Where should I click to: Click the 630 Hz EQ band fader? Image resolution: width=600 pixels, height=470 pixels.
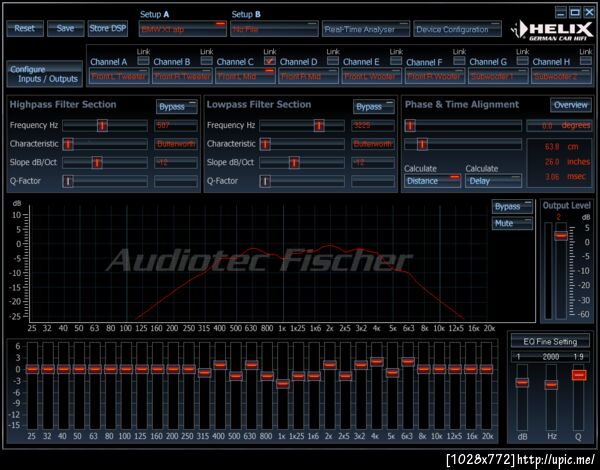(251, 365)
